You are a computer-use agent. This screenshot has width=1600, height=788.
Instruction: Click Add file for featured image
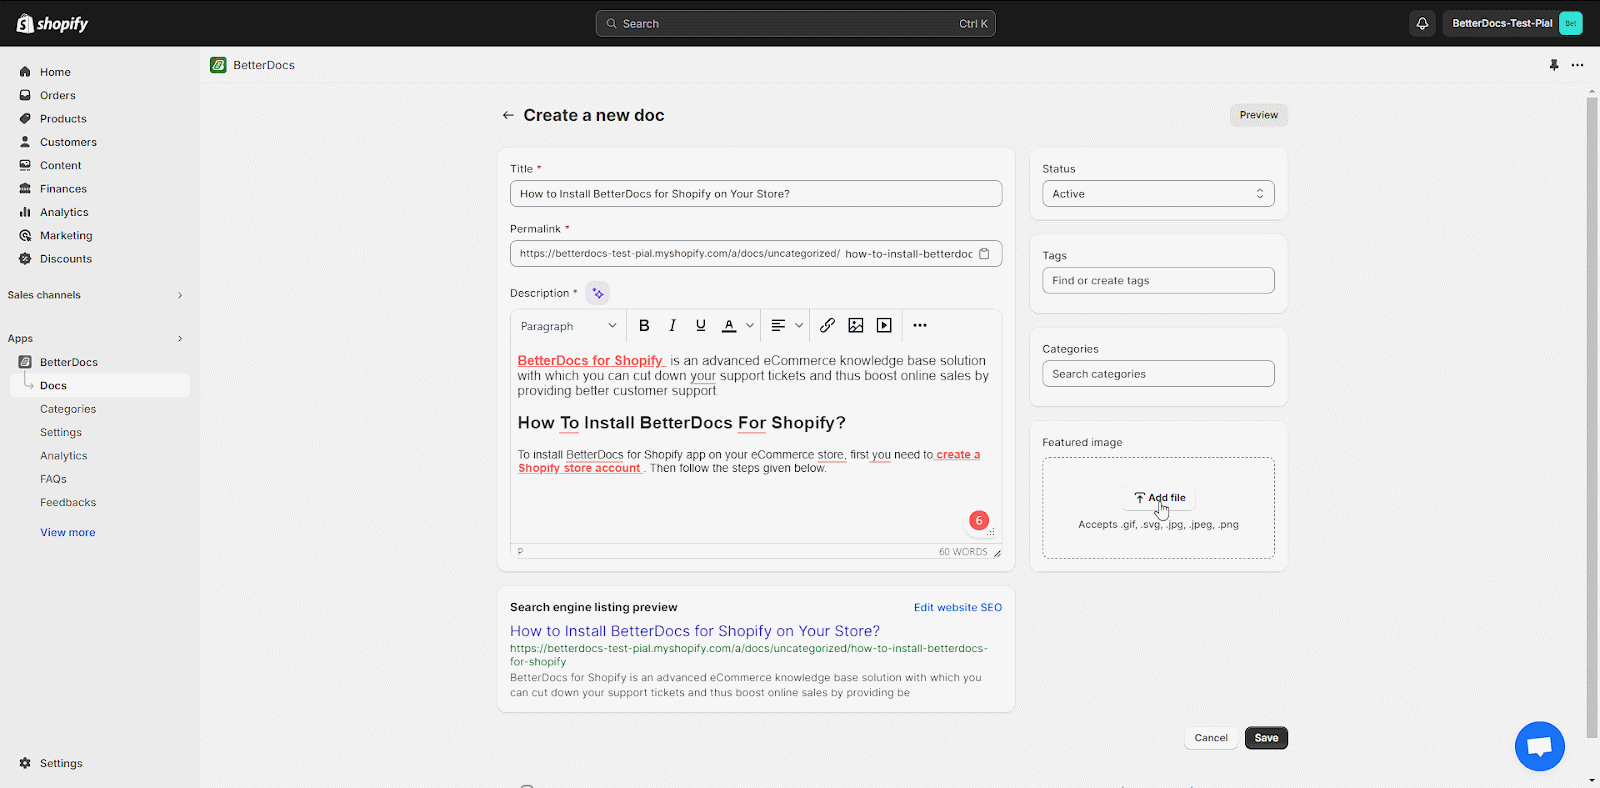tap(1159, 498)
